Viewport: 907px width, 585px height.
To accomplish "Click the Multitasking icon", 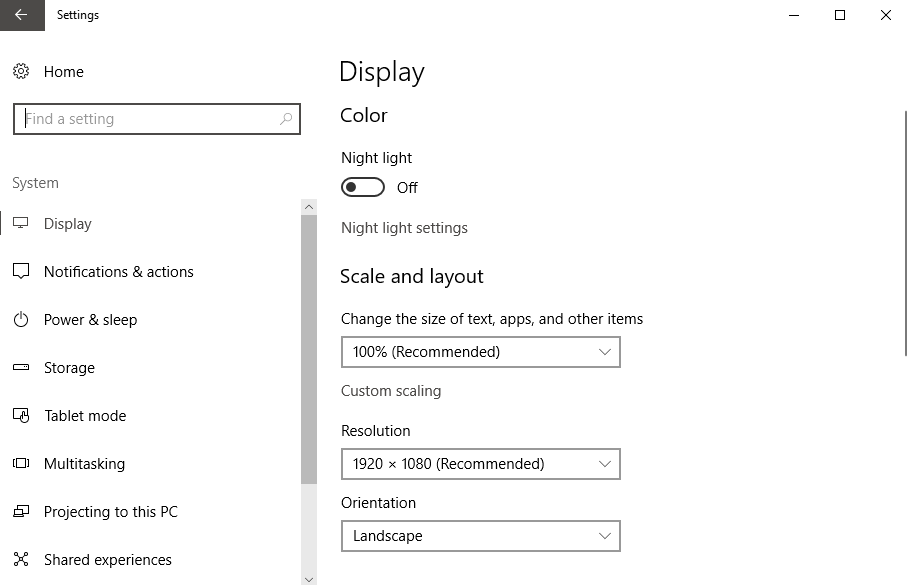I will click(21, 464).
